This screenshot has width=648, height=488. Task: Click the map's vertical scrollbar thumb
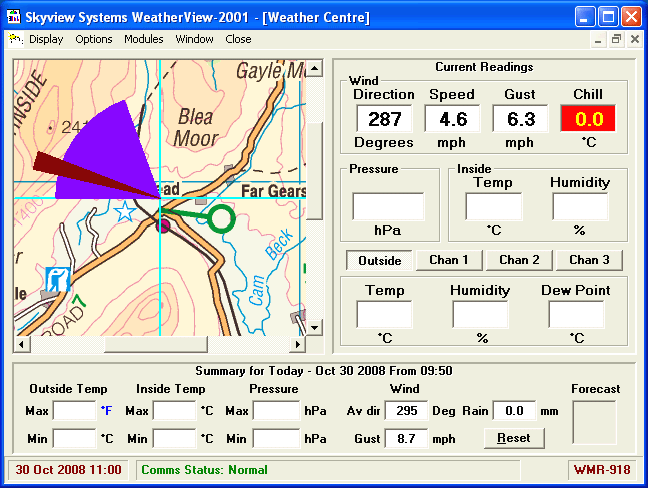tap(314, 171)
